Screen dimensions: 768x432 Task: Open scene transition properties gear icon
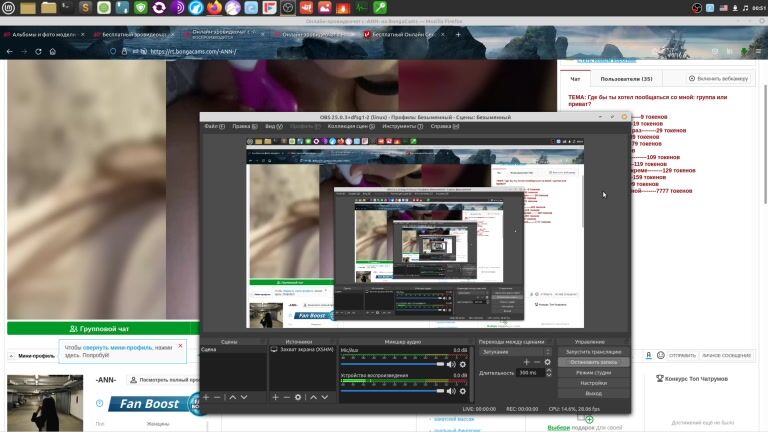(549, 362)
